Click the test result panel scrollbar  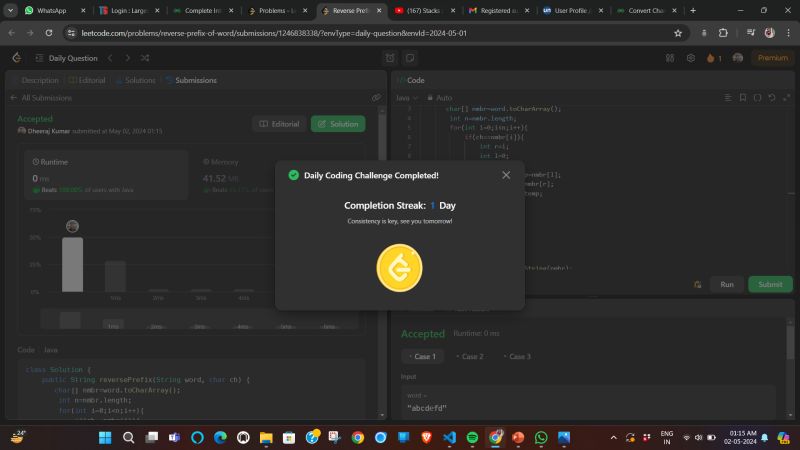tap(790, 342)
